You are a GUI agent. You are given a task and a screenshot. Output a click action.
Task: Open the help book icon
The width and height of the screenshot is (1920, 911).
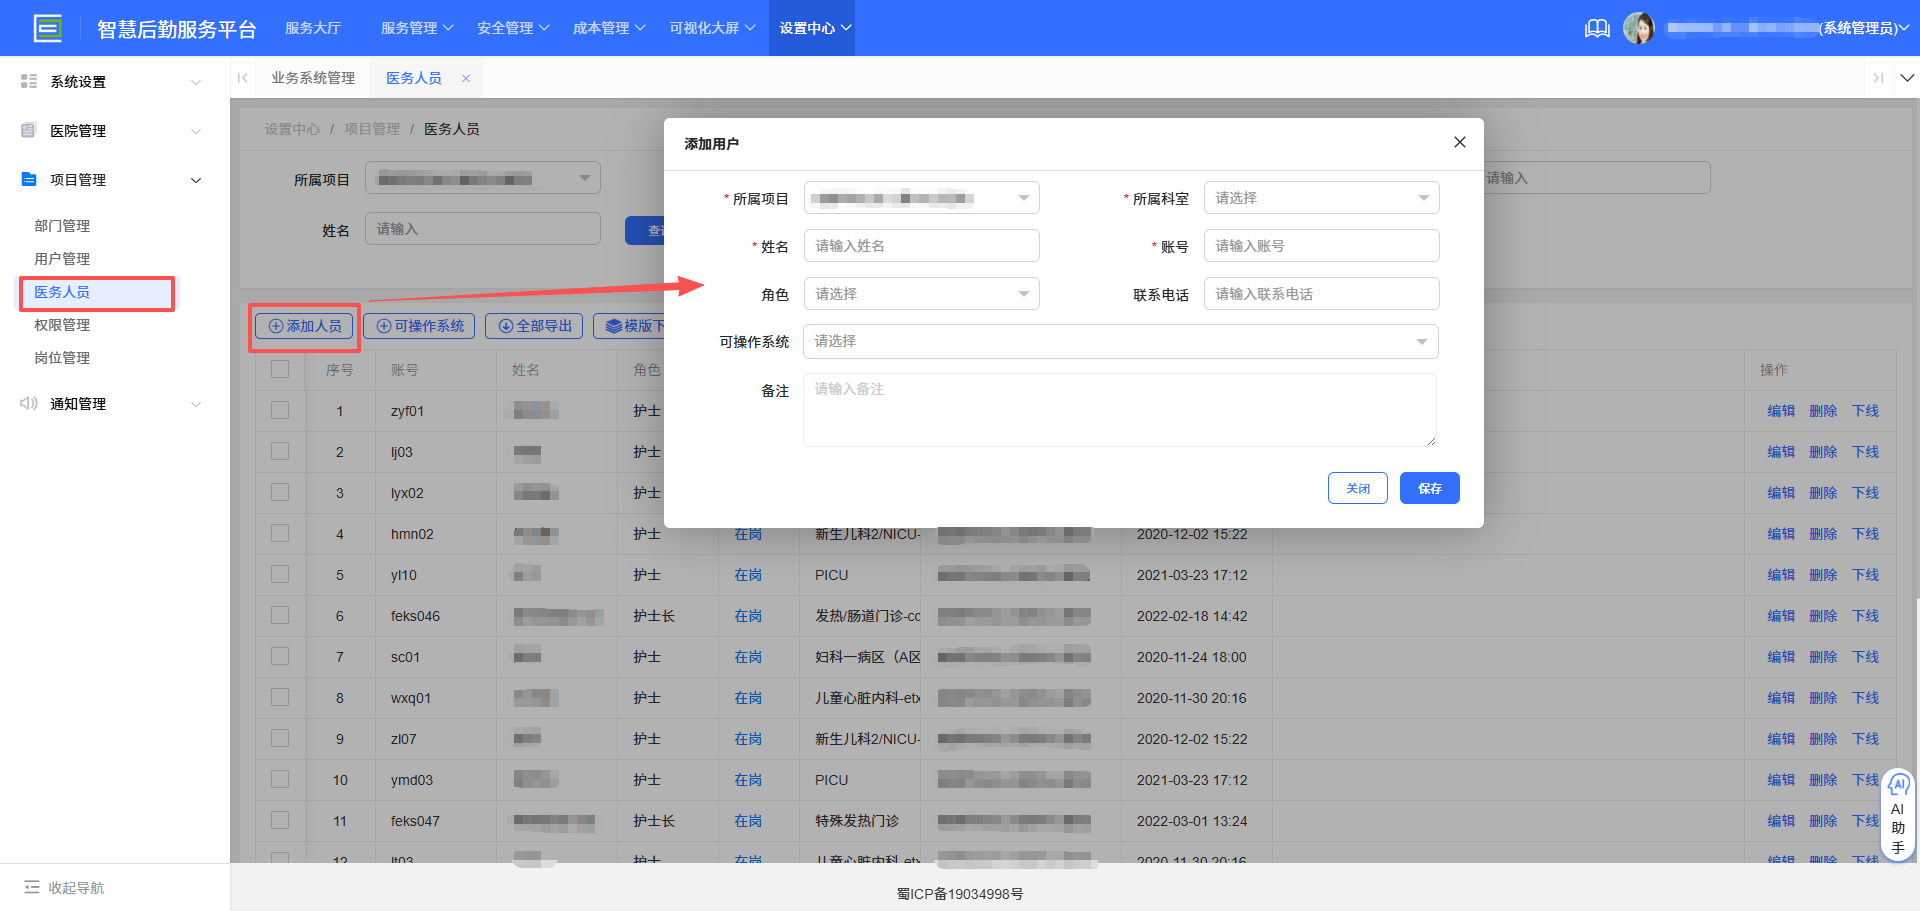tap(1597, 28)
